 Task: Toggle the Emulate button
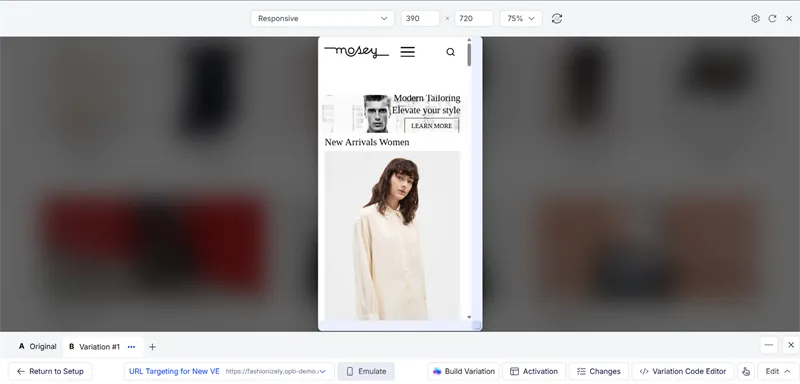(366, 371)
